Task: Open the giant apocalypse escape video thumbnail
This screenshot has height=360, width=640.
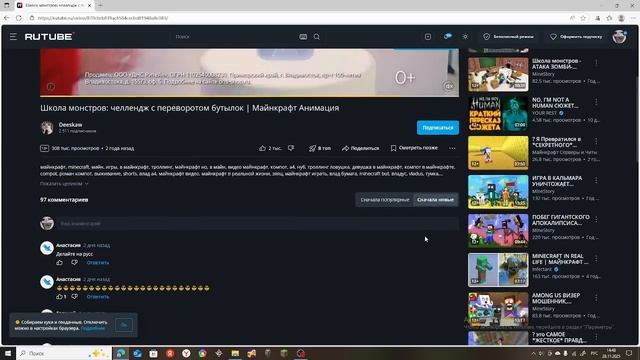Action: click(x=498, y=231)
